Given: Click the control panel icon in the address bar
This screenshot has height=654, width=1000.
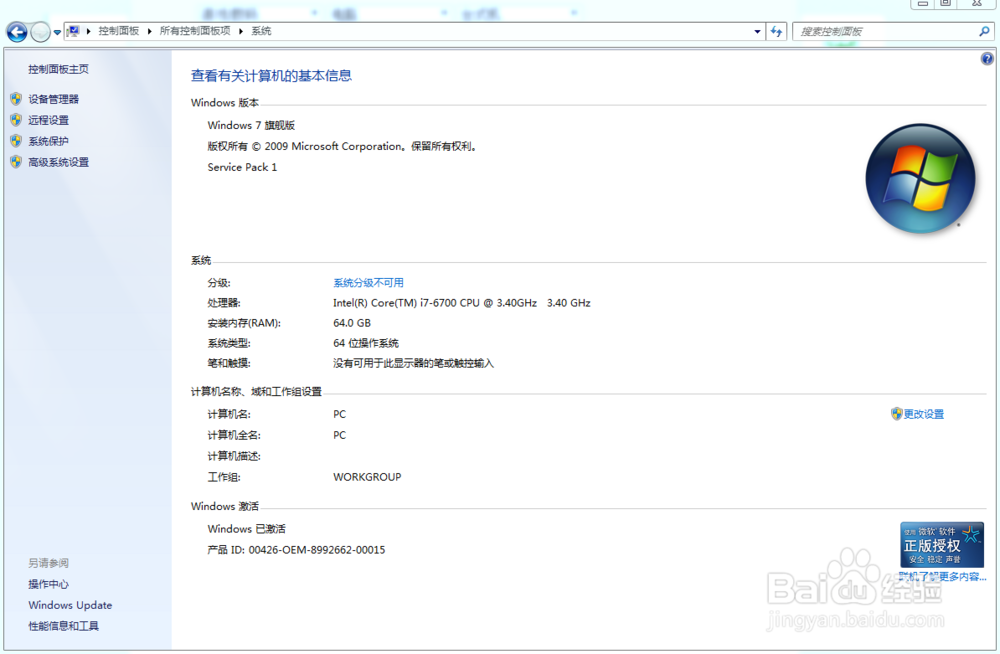Looking at the screenshot, I should tap(74, 31).
